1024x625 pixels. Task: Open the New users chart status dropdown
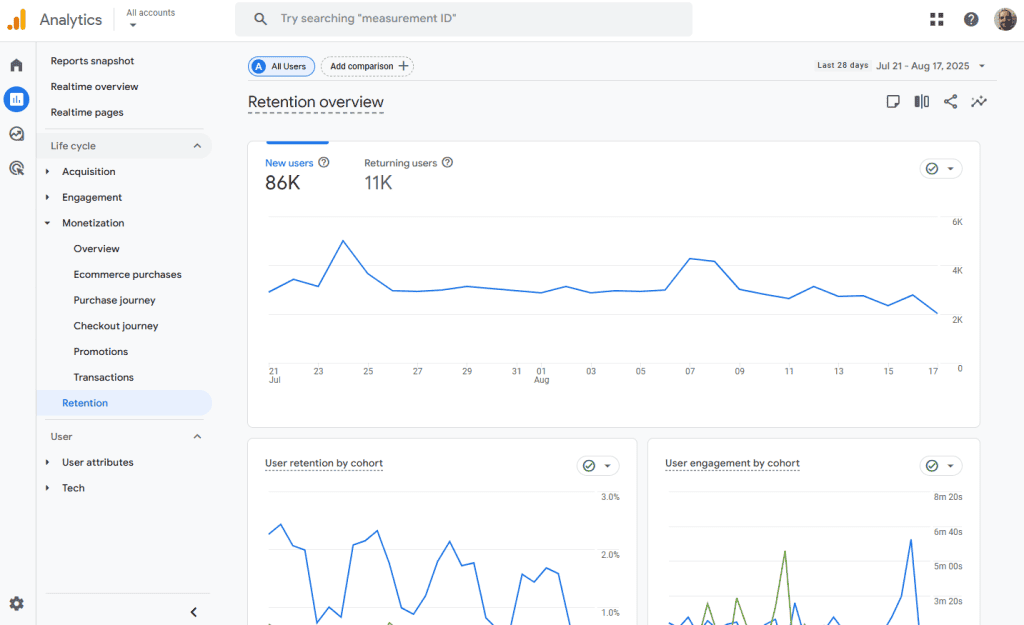(941, 169)
